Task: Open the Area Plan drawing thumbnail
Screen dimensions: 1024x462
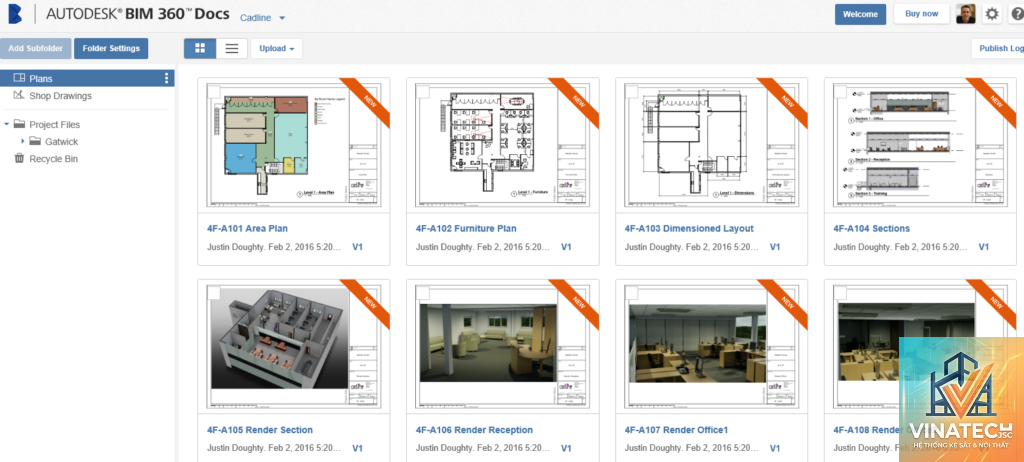Action: tap(293, 144)
